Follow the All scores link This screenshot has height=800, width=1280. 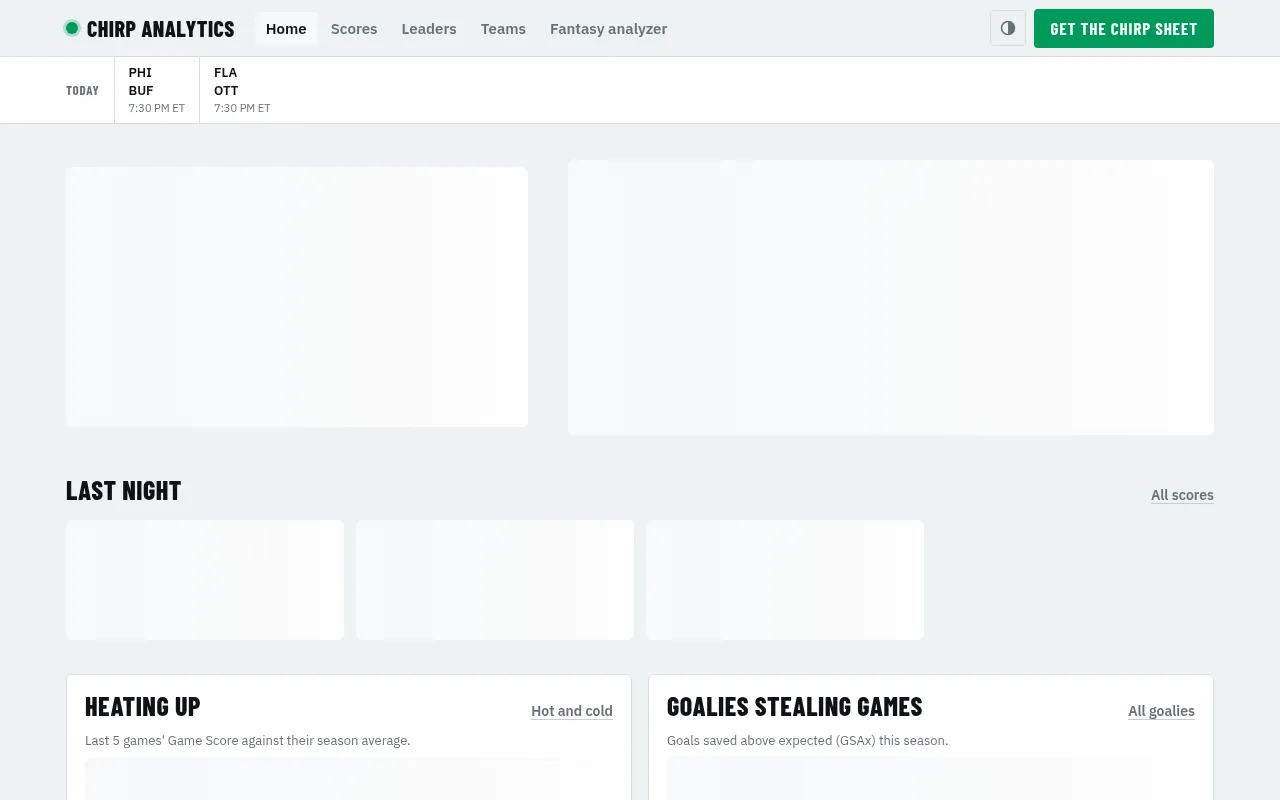pos(1182,495)
